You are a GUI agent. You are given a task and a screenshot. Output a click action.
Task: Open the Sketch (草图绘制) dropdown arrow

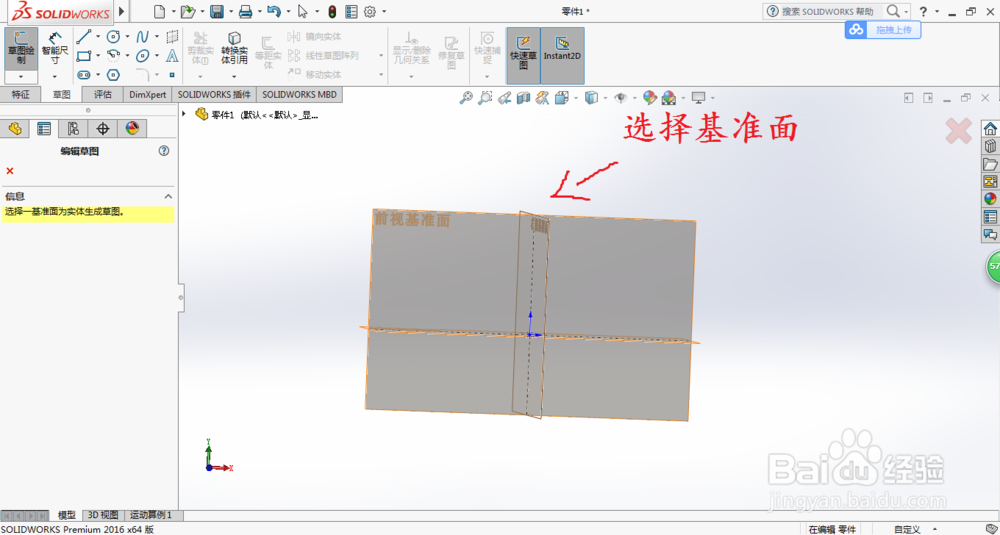(21, 77)
